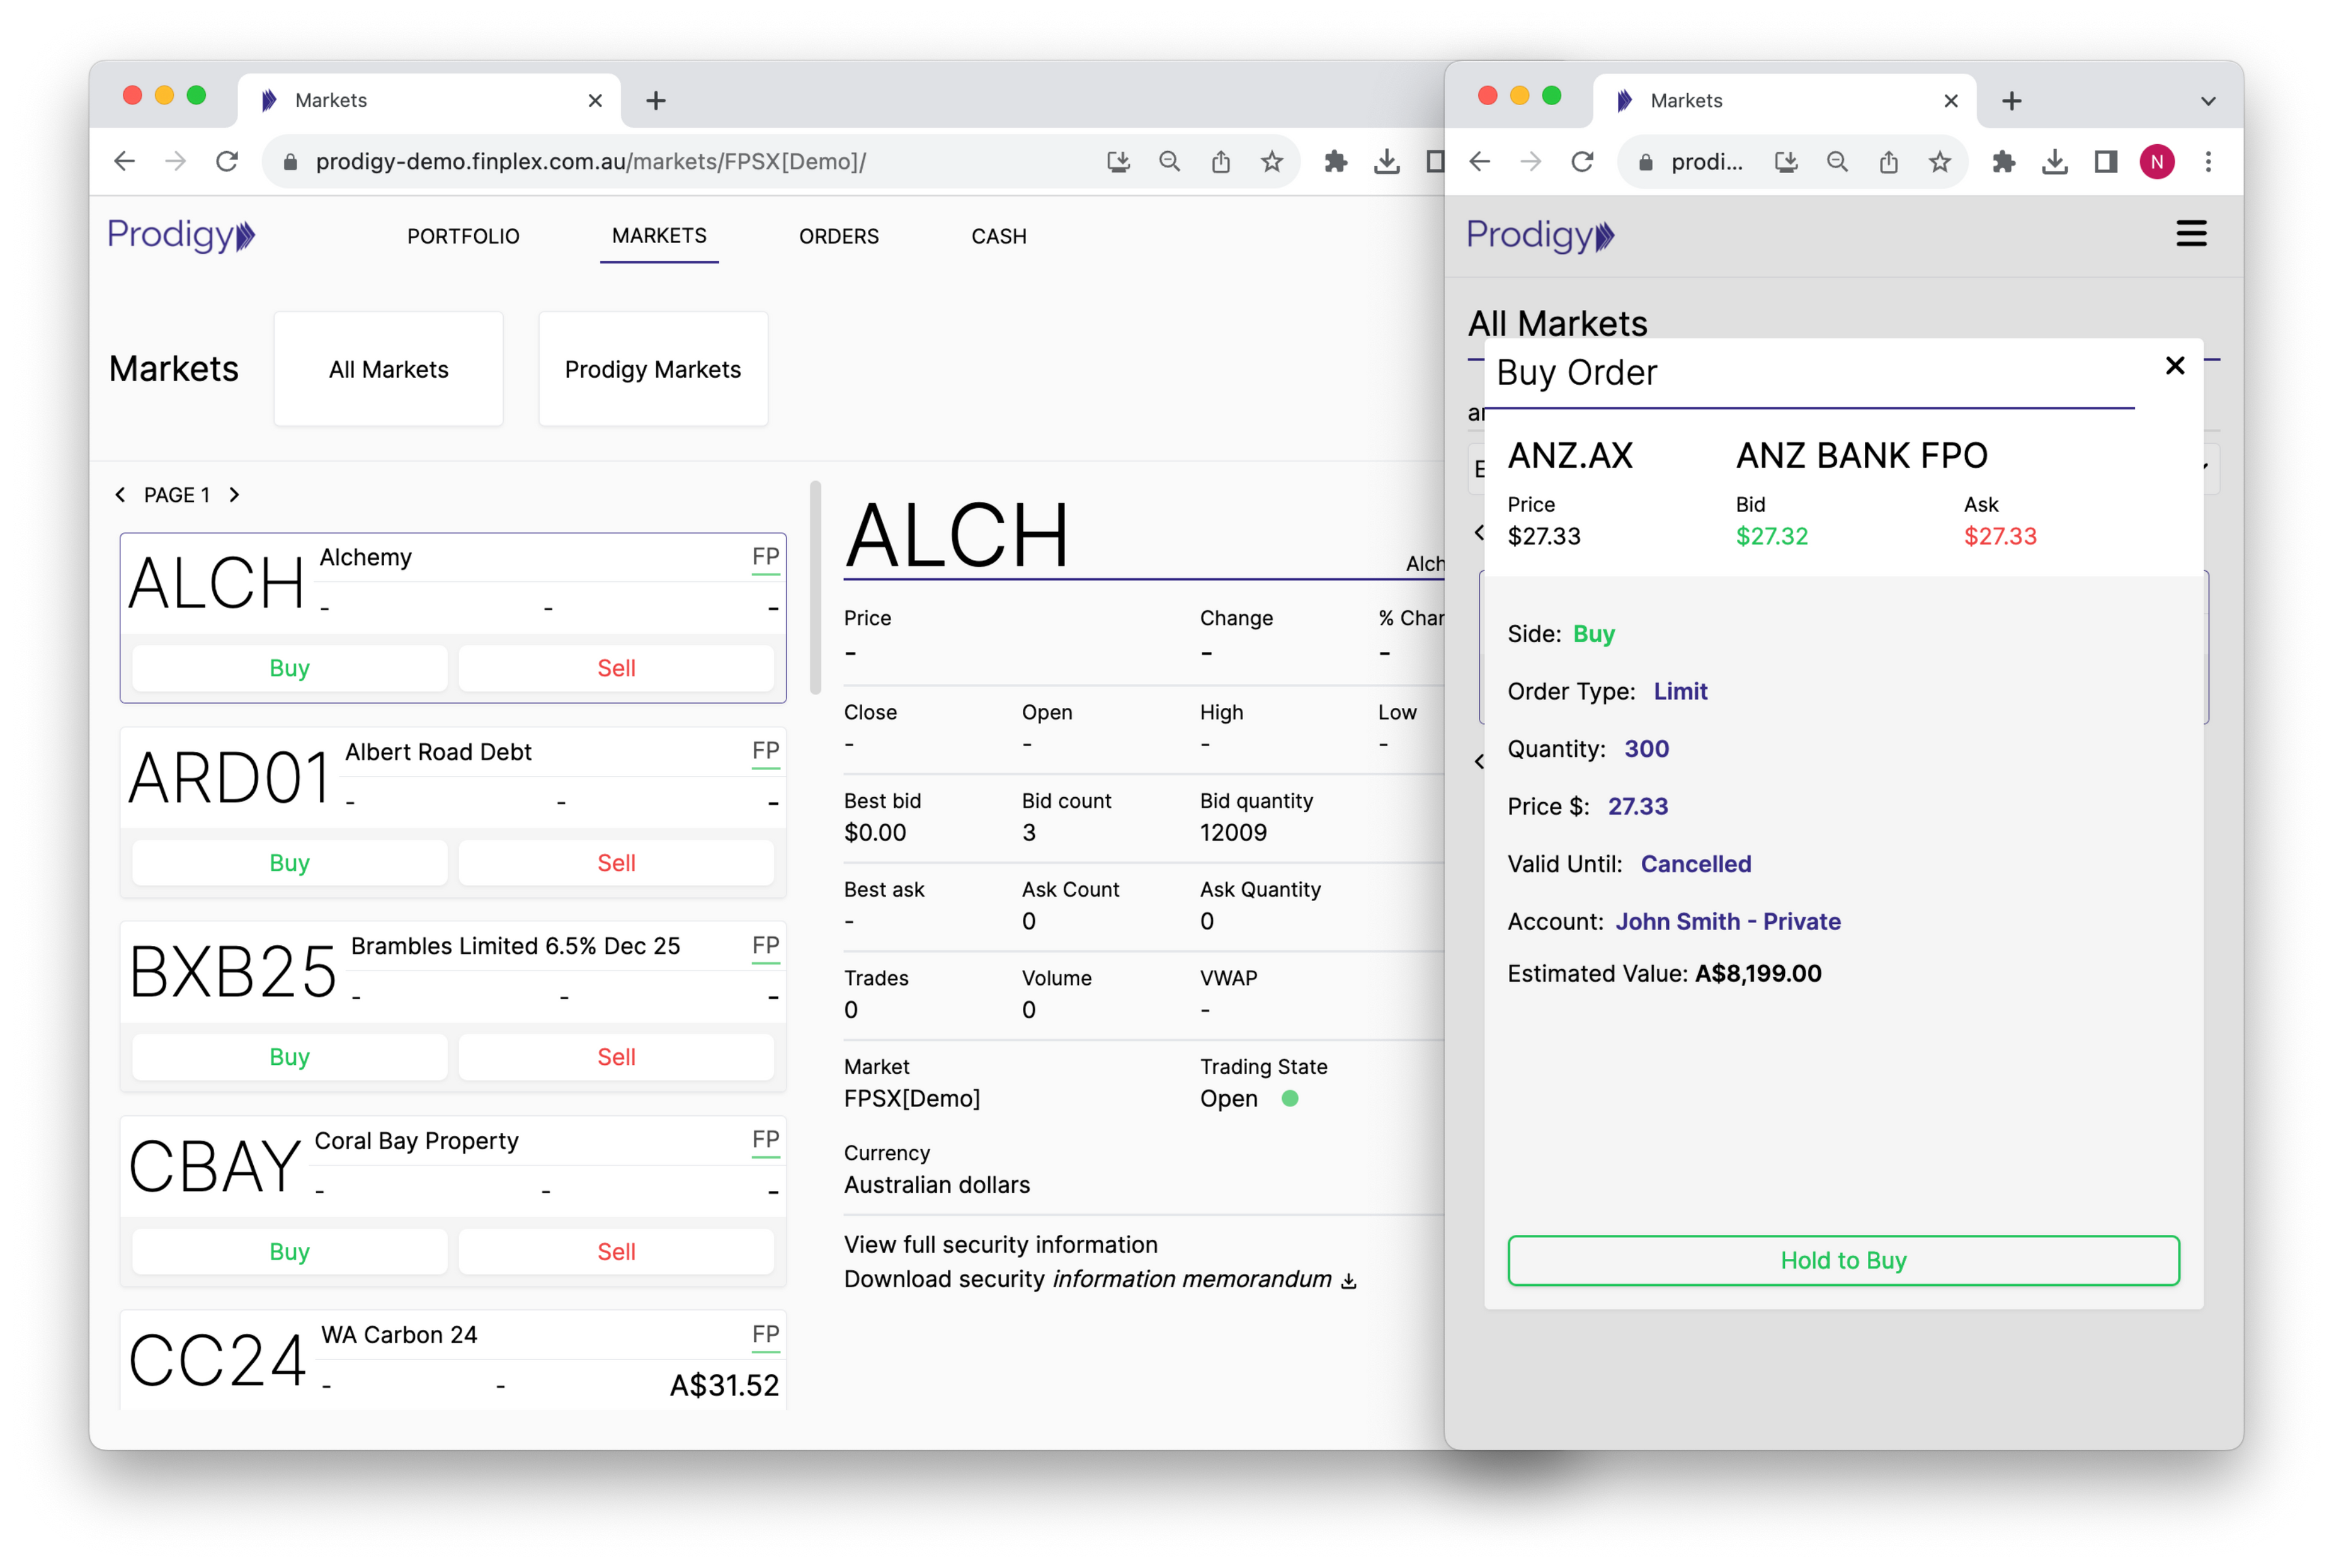The width and height of the screenshot is (2334, 1568).
Task: Open the ORDERS navigation tab
Action: (x=838, y=237)
